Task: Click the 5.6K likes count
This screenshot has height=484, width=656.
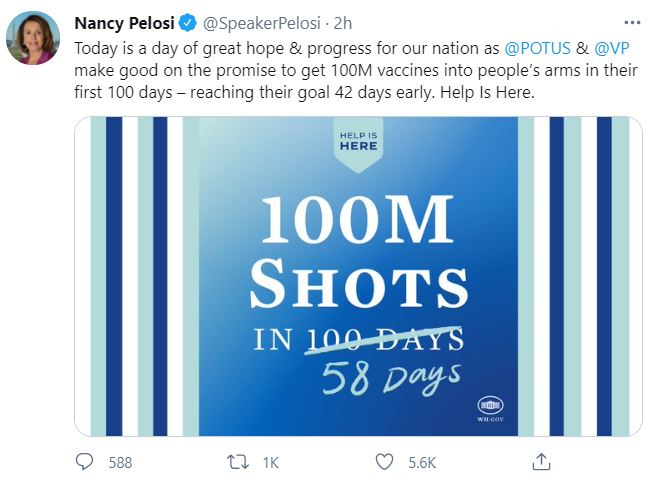Action: [423, 463]
